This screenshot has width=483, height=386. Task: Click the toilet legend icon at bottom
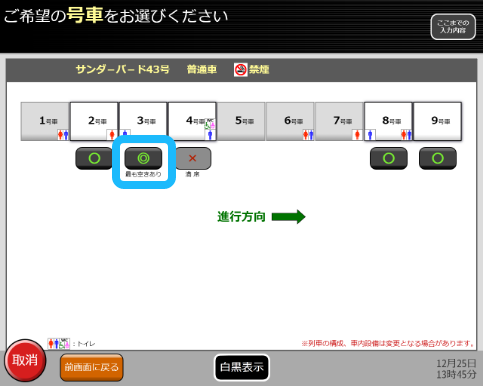click(59, 343)
